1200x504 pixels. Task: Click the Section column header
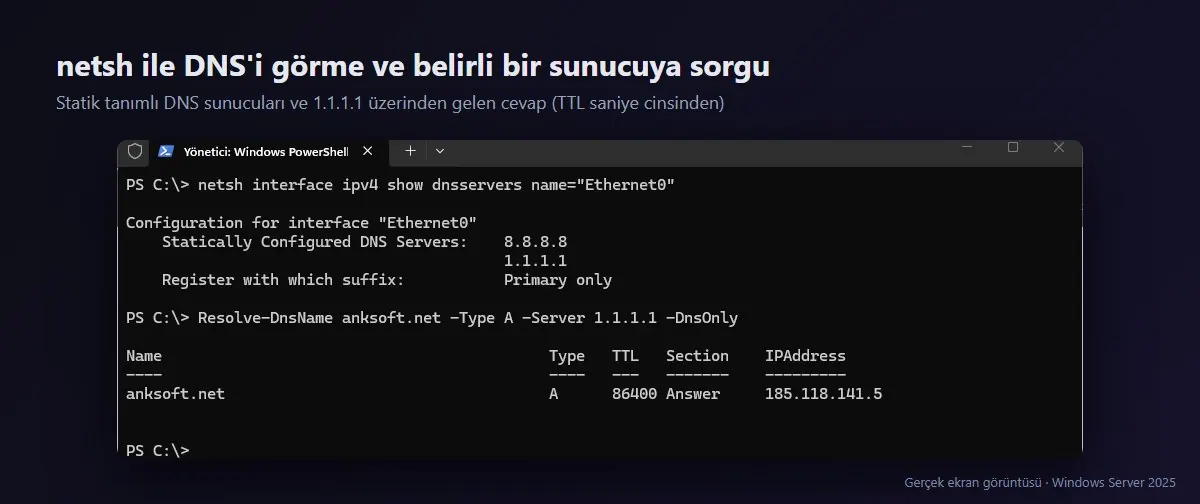697,356
